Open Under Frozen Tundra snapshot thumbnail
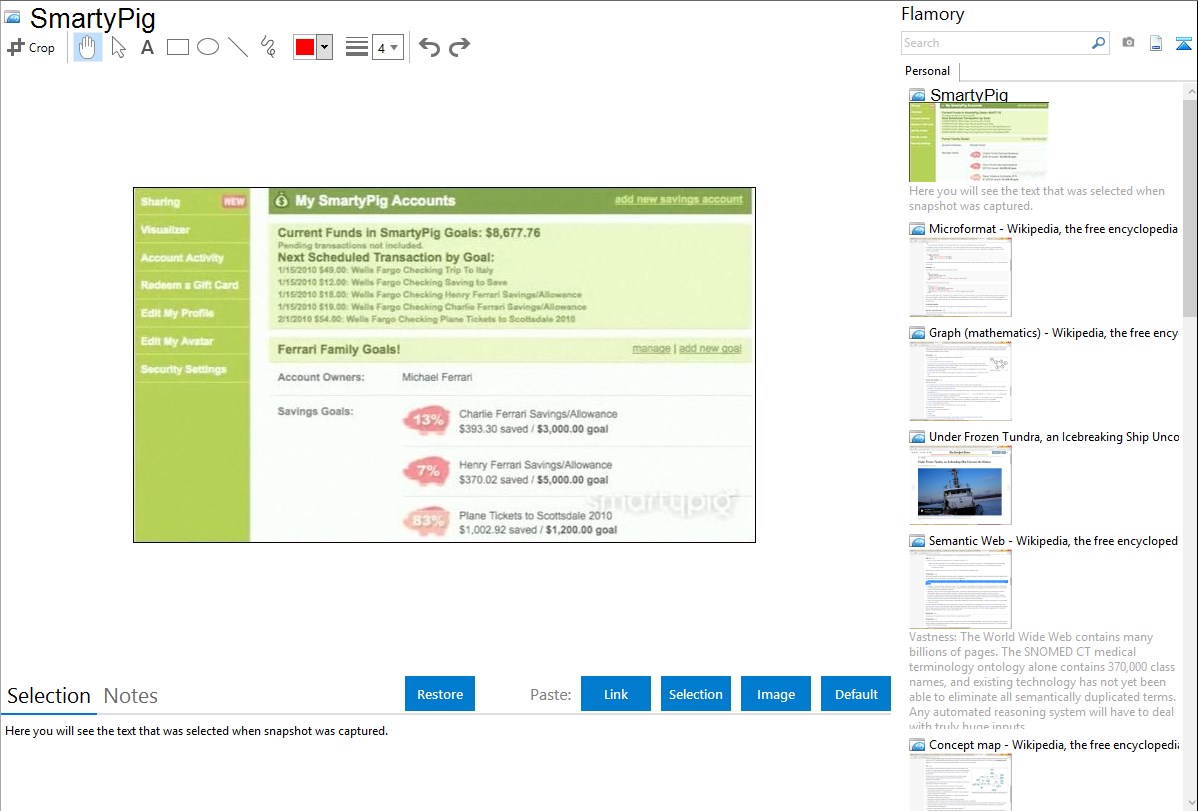The width and height of the screenshot is (1198, 811). pyautogui.click(x=960, y=485)
